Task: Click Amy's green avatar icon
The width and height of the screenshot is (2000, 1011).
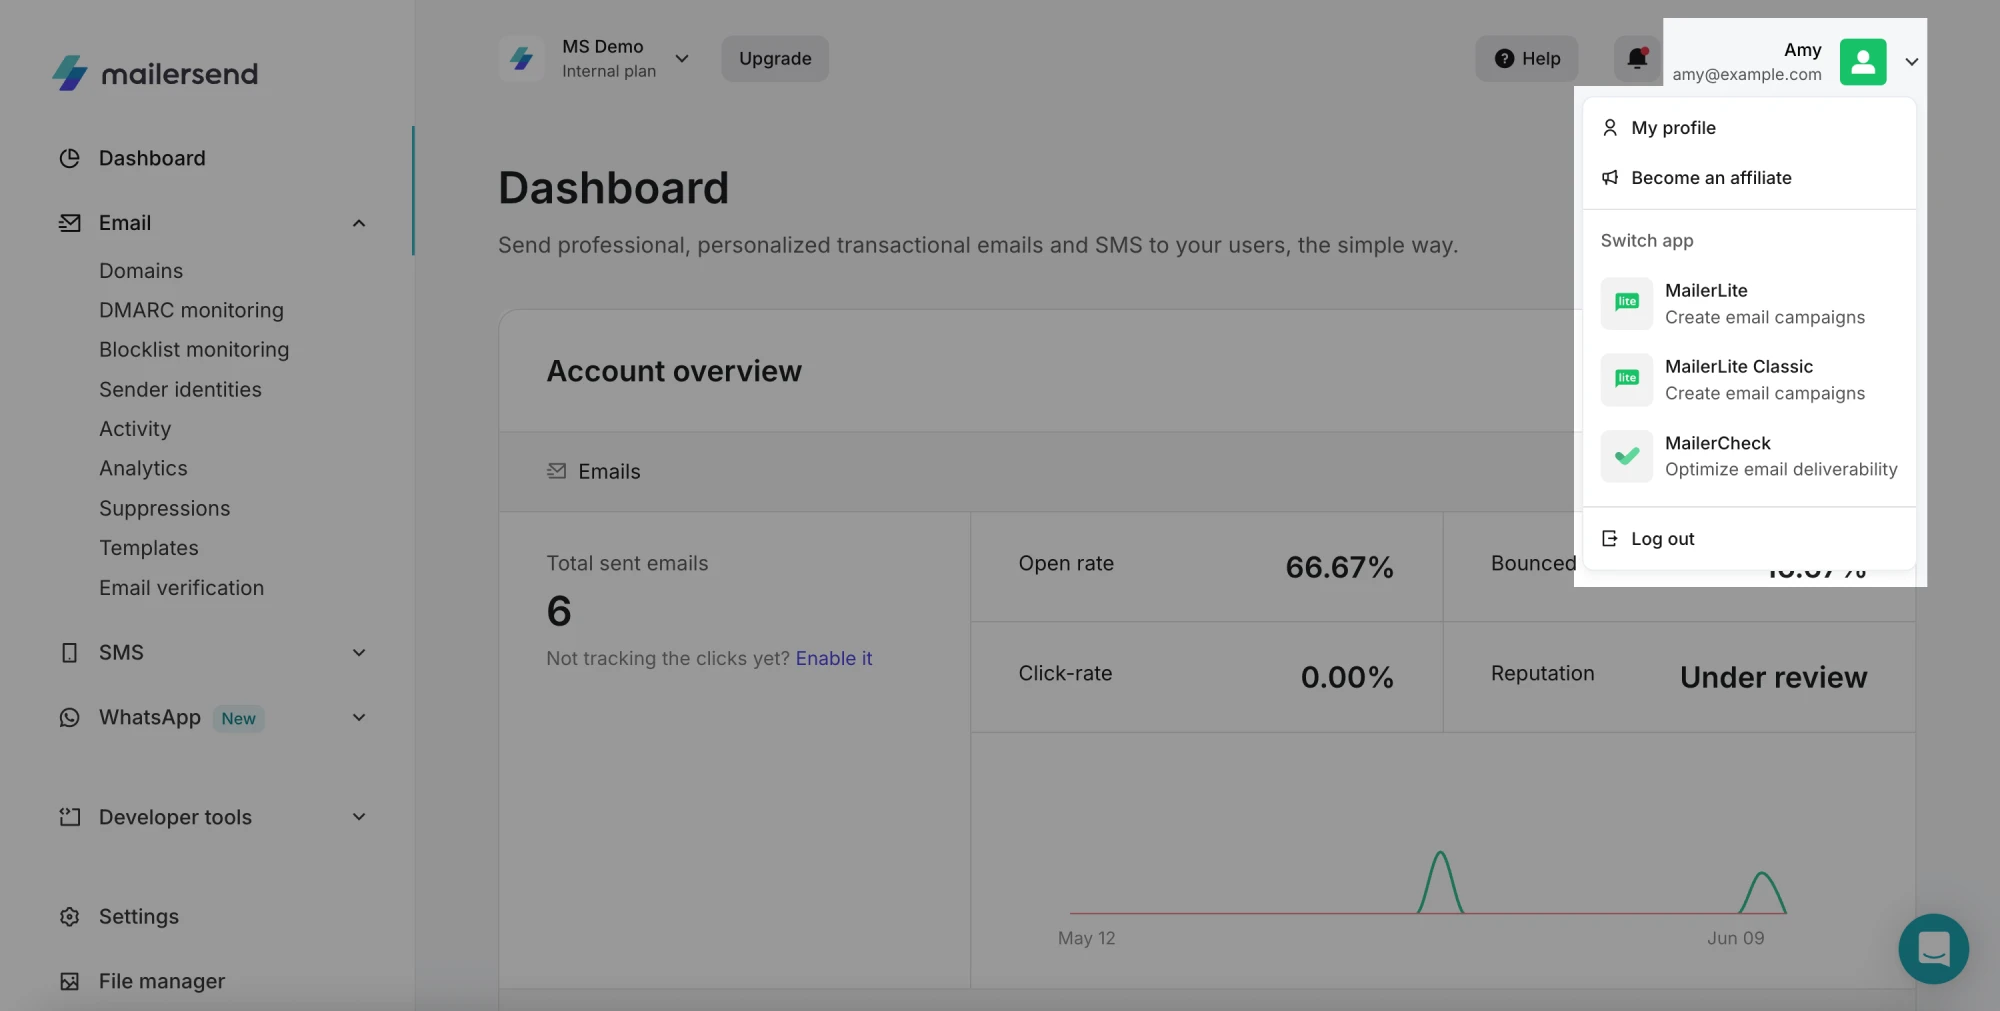Action: tap(1863, 62)
